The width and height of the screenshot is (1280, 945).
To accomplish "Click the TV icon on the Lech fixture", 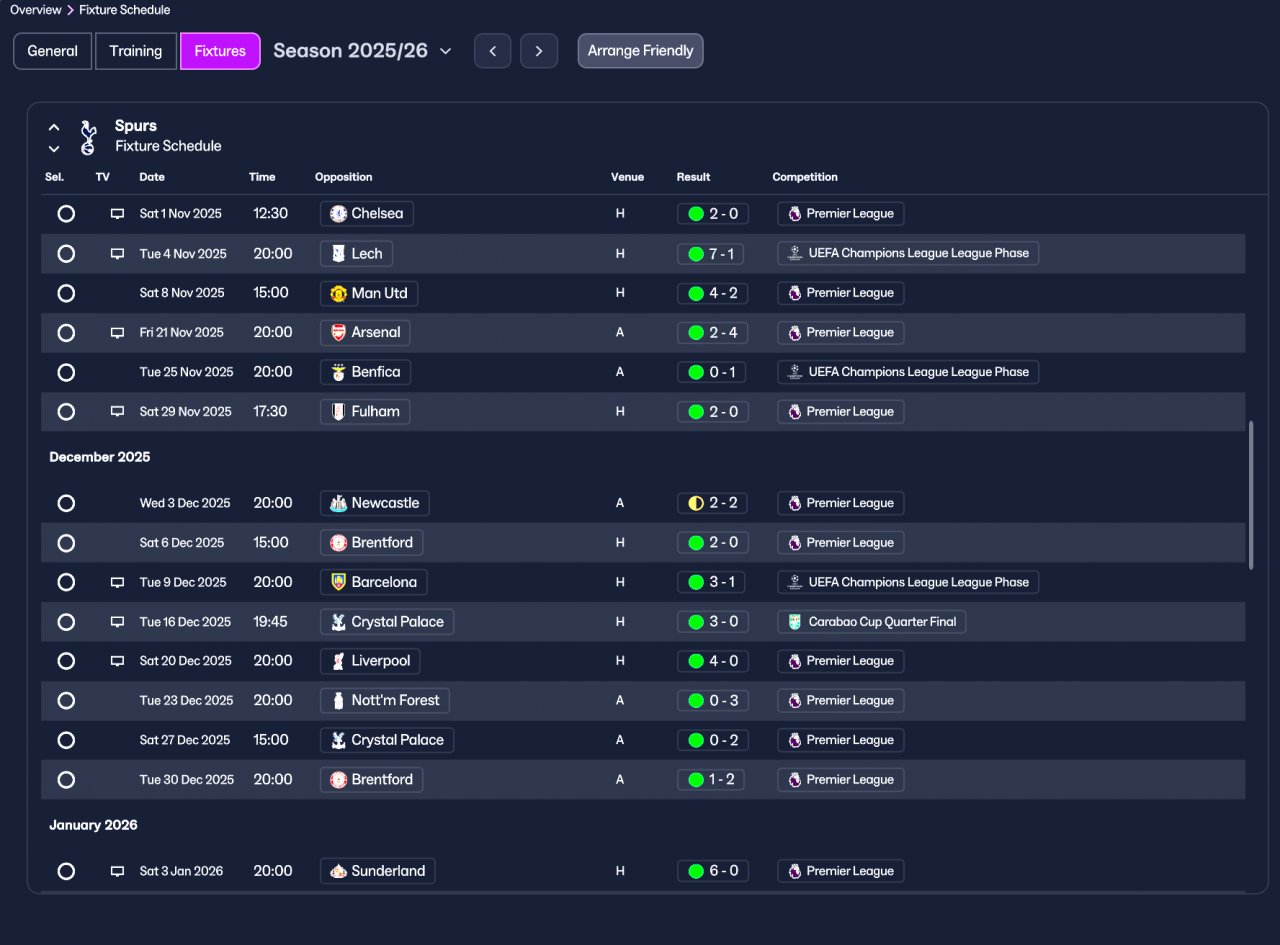I will (117, 254).
